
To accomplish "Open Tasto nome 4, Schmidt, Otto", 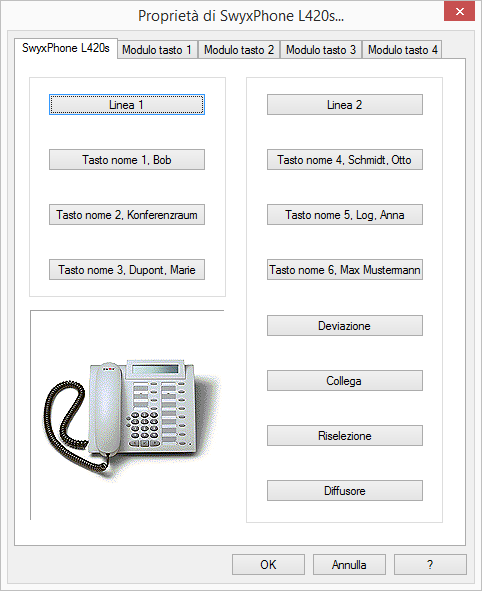I will [345, 159].
